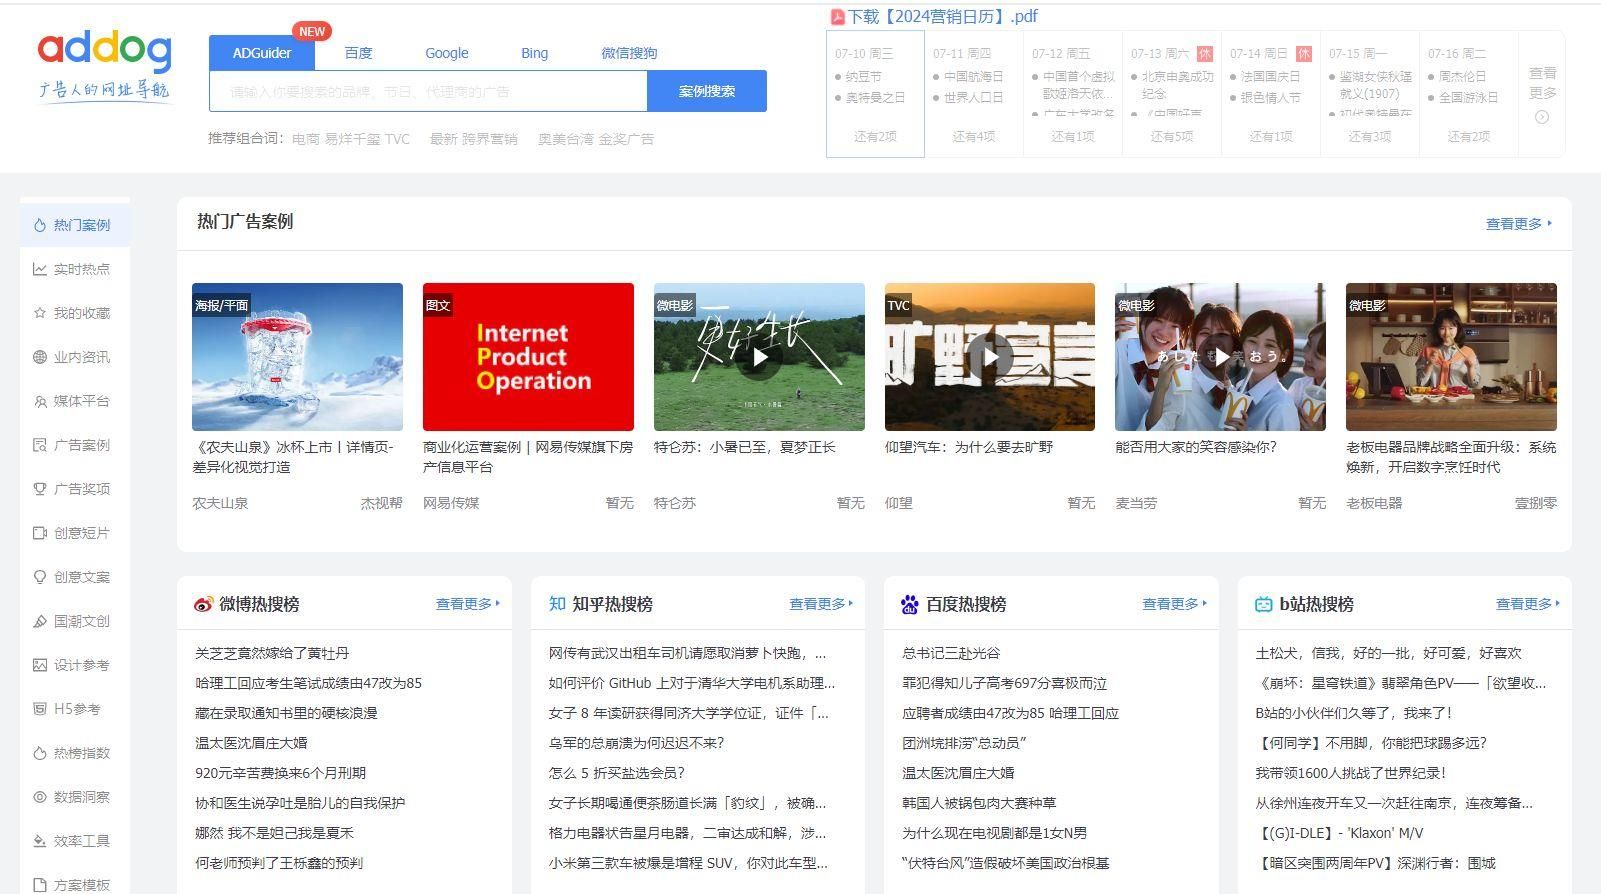This screenshot has width=1601, height=894.
Task: Click the 广告案例 sidebar icon
Action: point(40,445)
